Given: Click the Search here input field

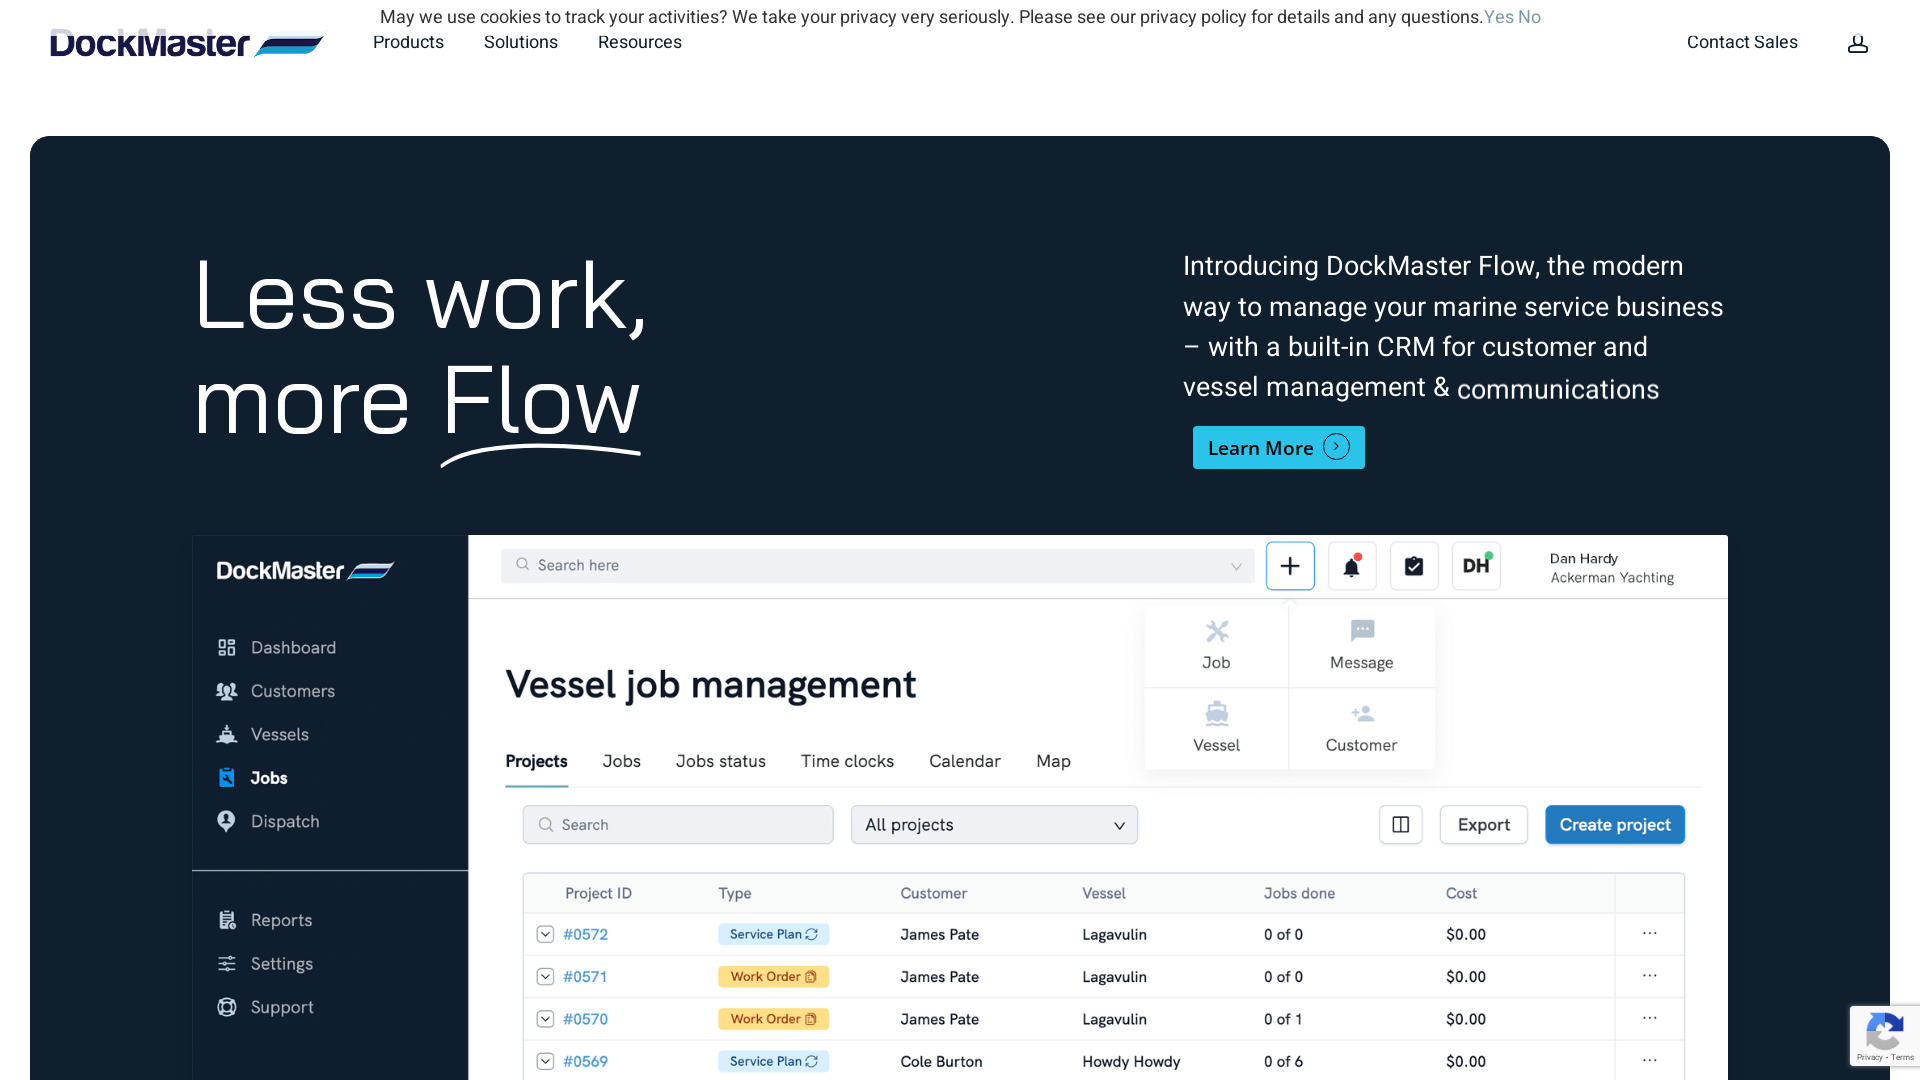Looking at the screenshot, I should point(877,566).
